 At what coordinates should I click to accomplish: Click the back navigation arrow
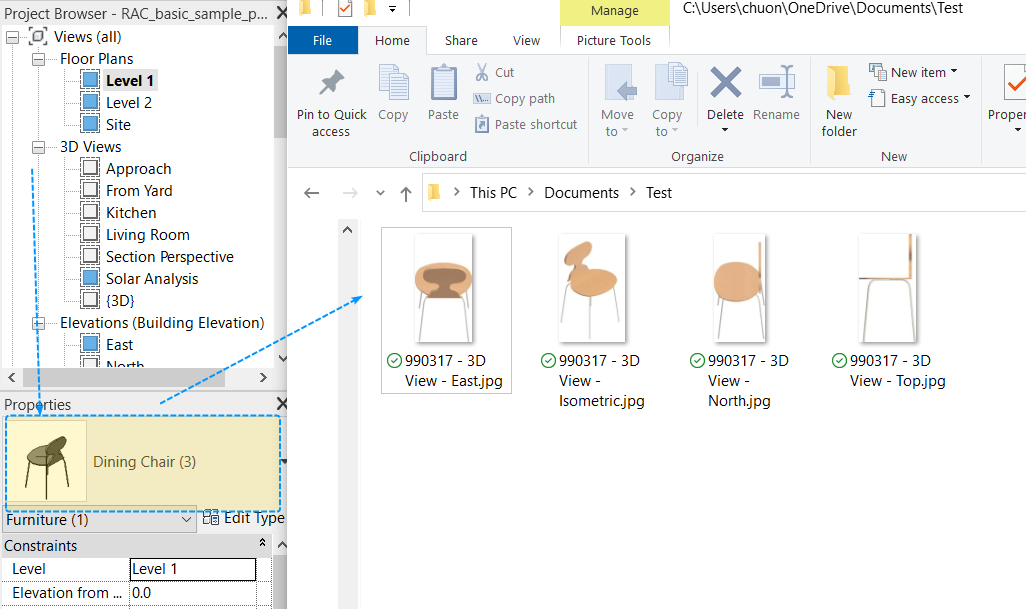click(312, 194)
